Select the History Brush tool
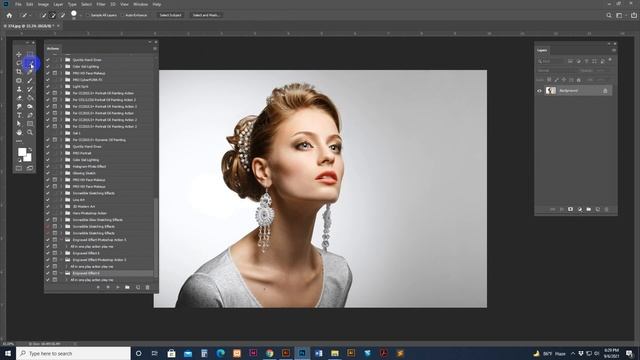This screenshot has width=640, height=360. (x=30, y=89)
